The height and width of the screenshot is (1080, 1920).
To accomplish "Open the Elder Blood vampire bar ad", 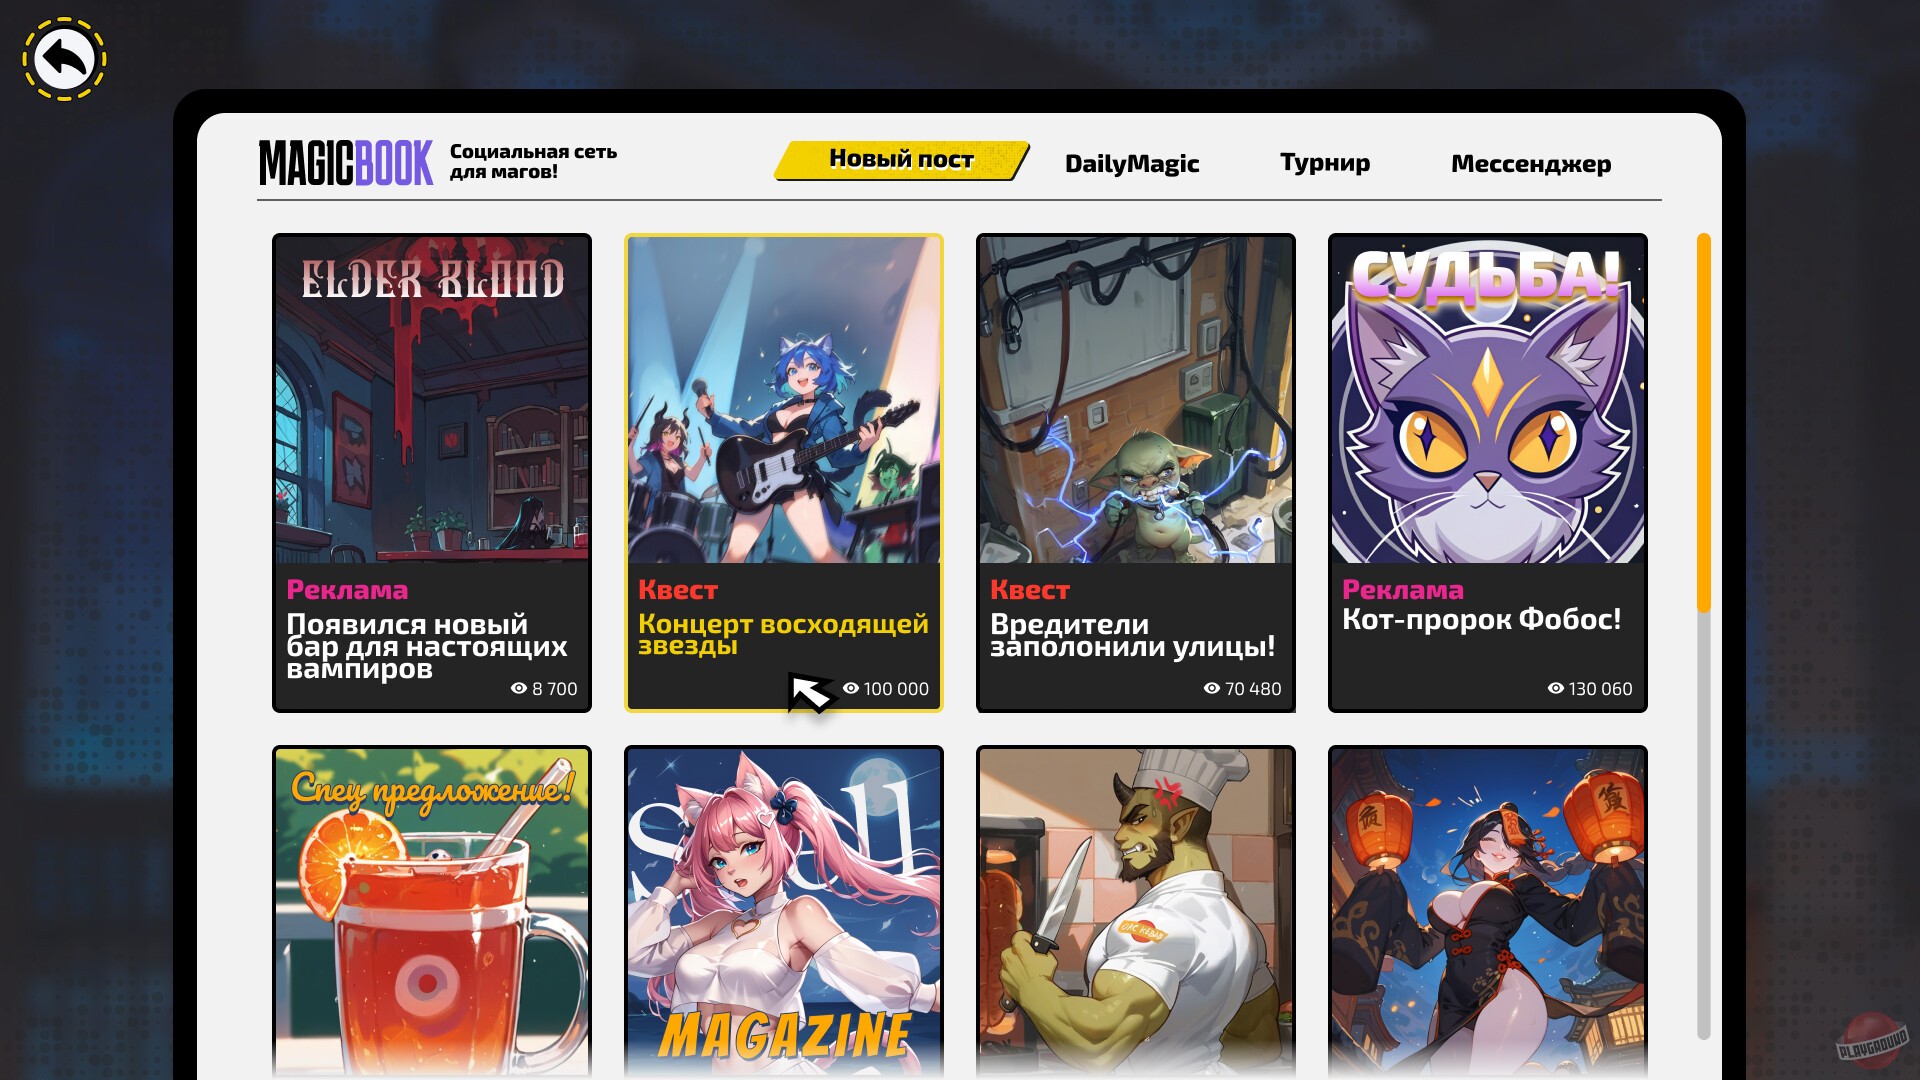I will click(432, 473).
